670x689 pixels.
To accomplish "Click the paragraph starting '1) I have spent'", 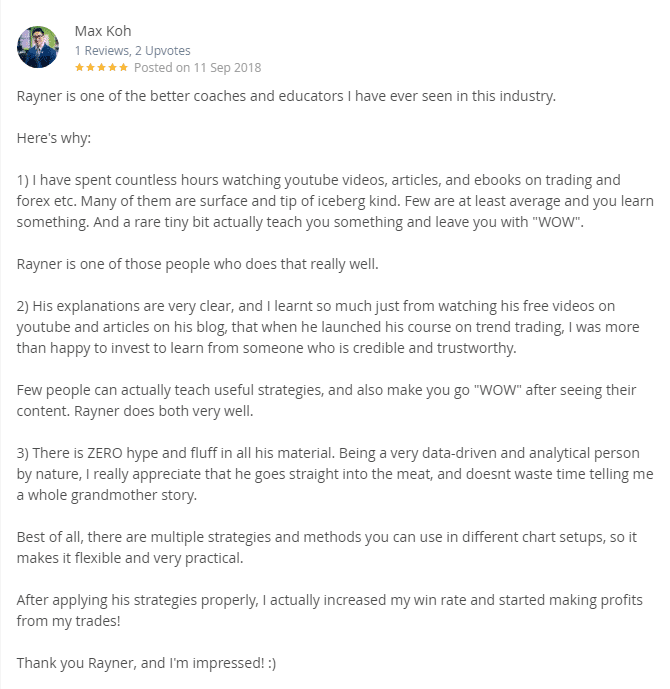I will click(335, 201).
